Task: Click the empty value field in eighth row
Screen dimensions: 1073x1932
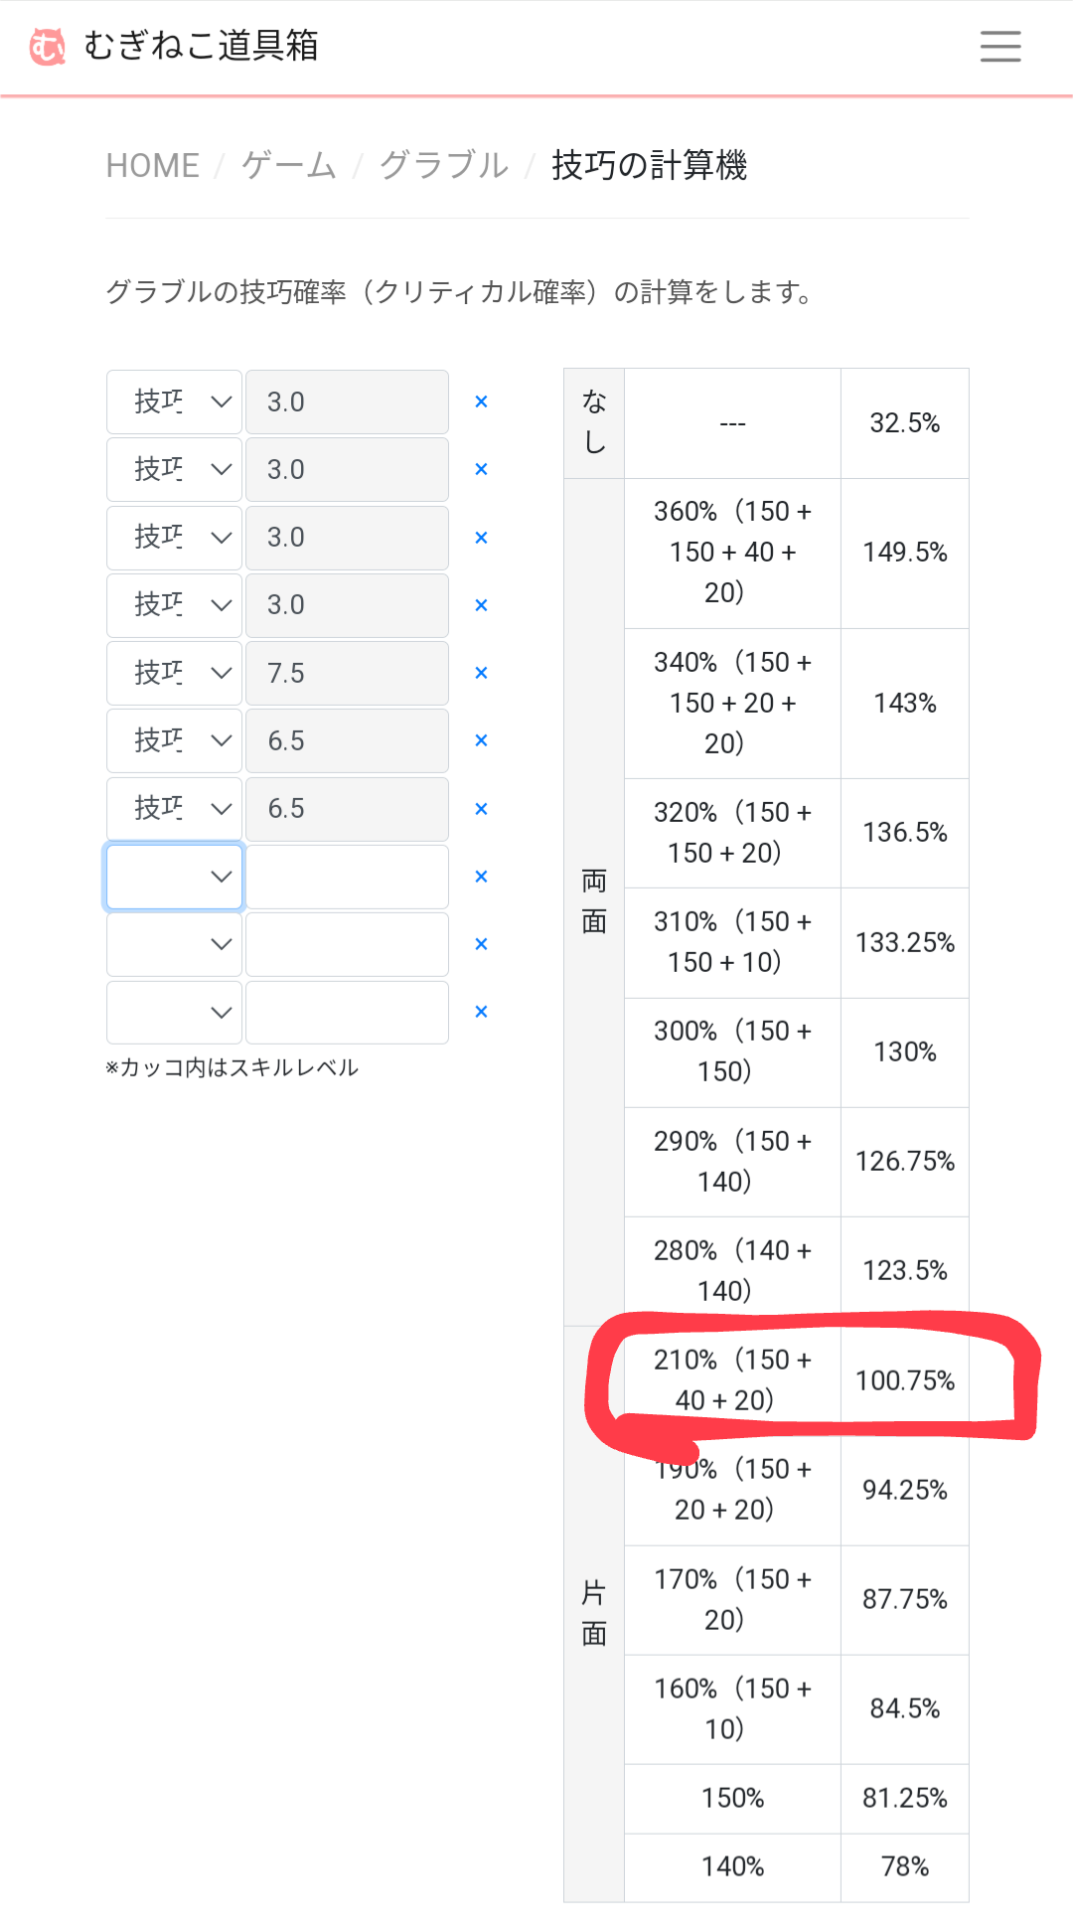Action: (x=347, y=877)
